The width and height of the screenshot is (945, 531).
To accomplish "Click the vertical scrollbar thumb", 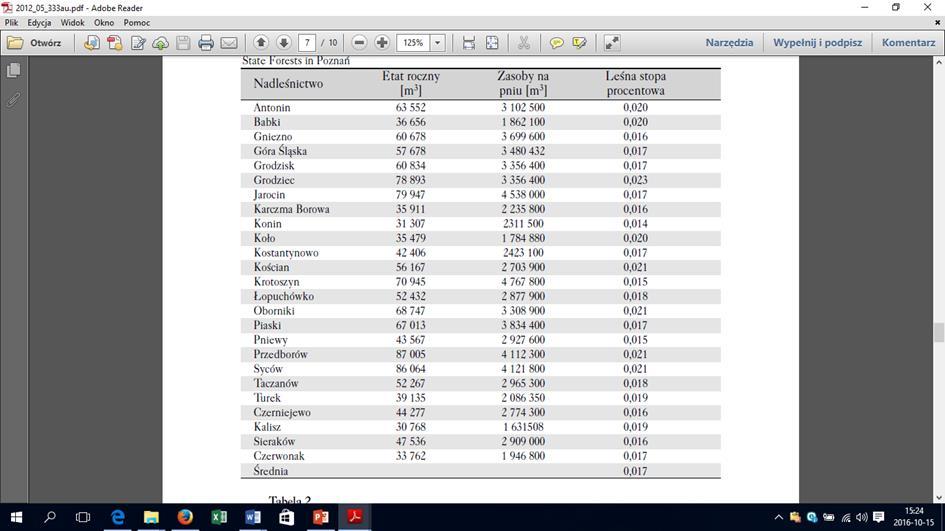I will (x=938, y=332).
